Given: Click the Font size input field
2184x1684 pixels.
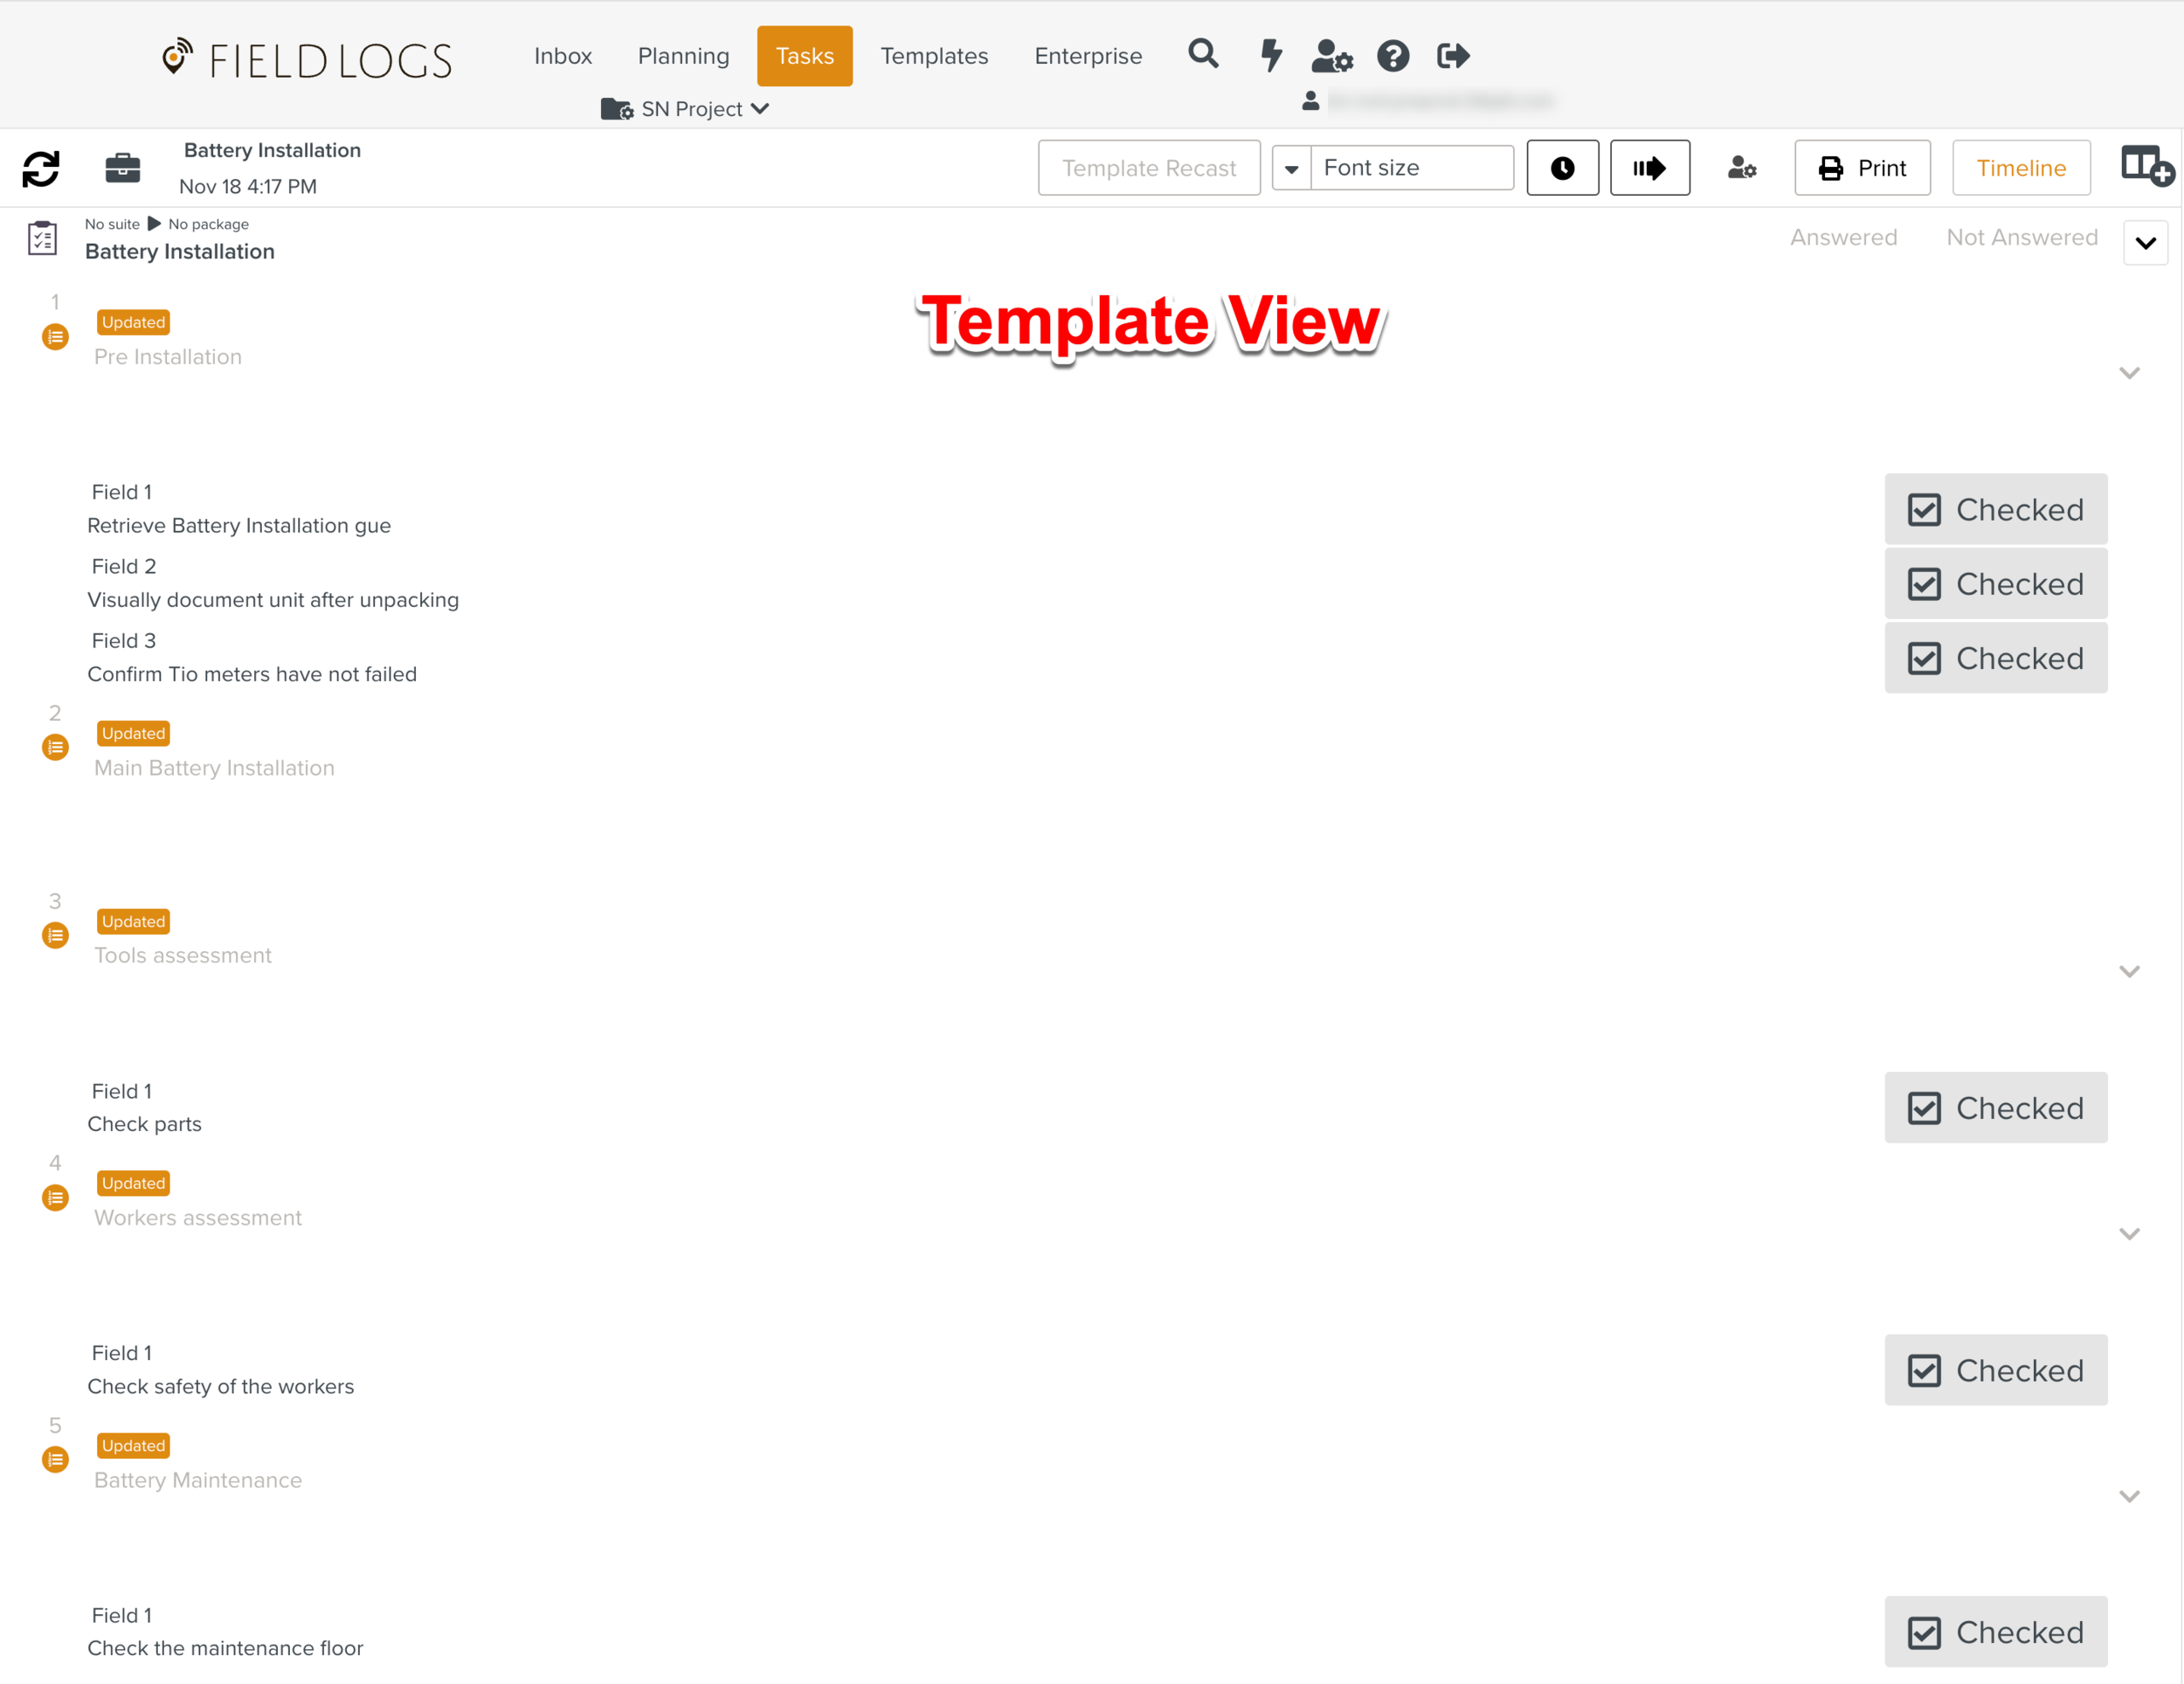Looking at the screenshot, I should click(1410, 168).
